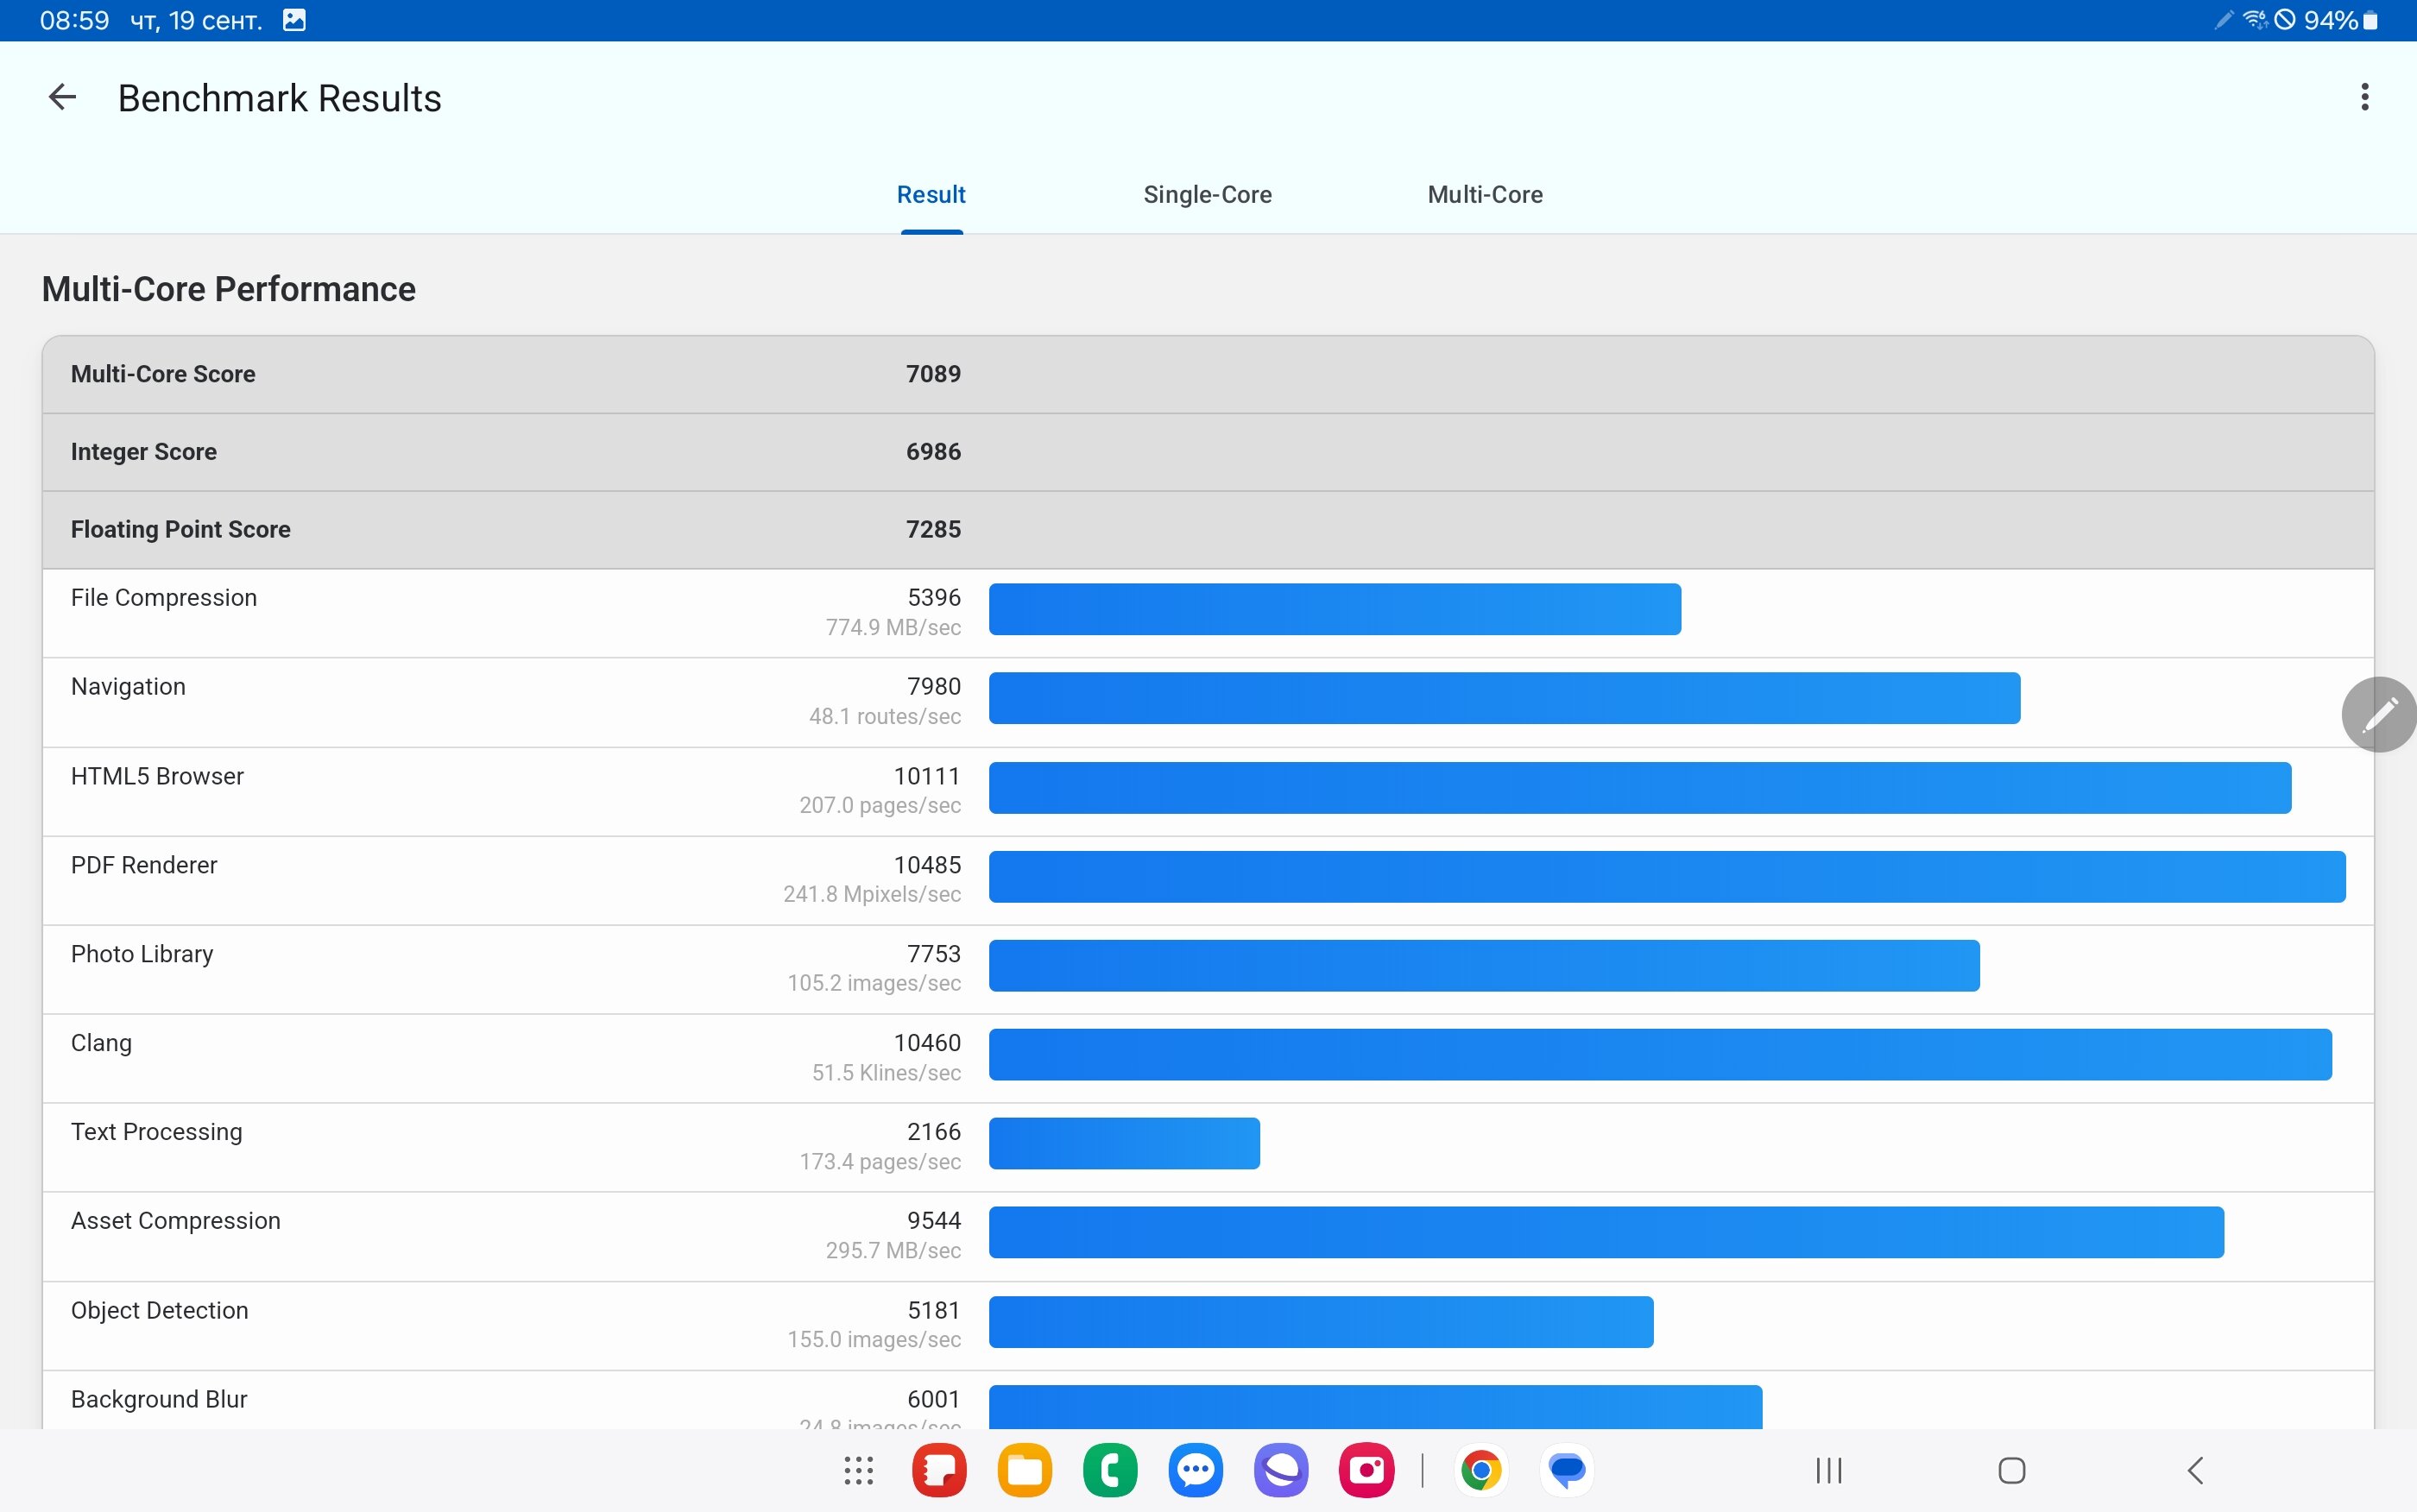Tap the home navigation button

click(2012, 1470)
